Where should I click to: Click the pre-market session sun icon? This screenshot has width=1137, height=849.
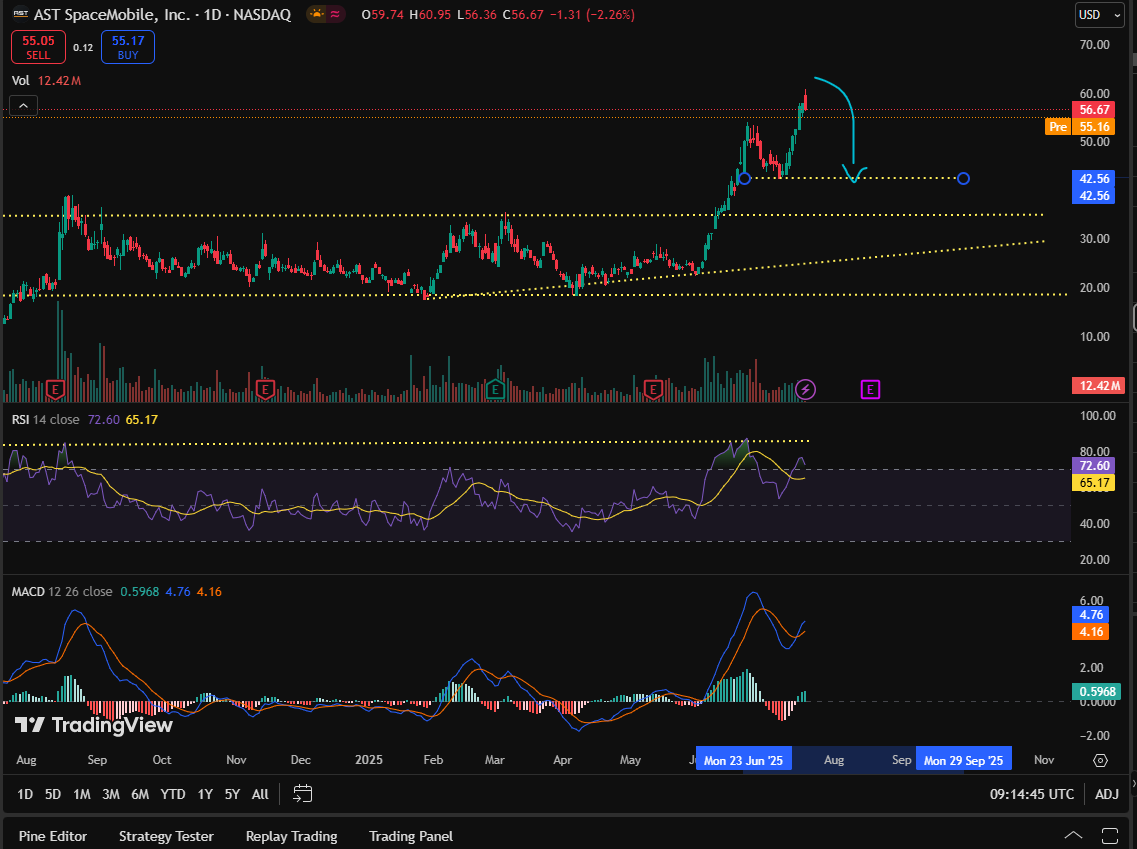(x=317, y=14)
